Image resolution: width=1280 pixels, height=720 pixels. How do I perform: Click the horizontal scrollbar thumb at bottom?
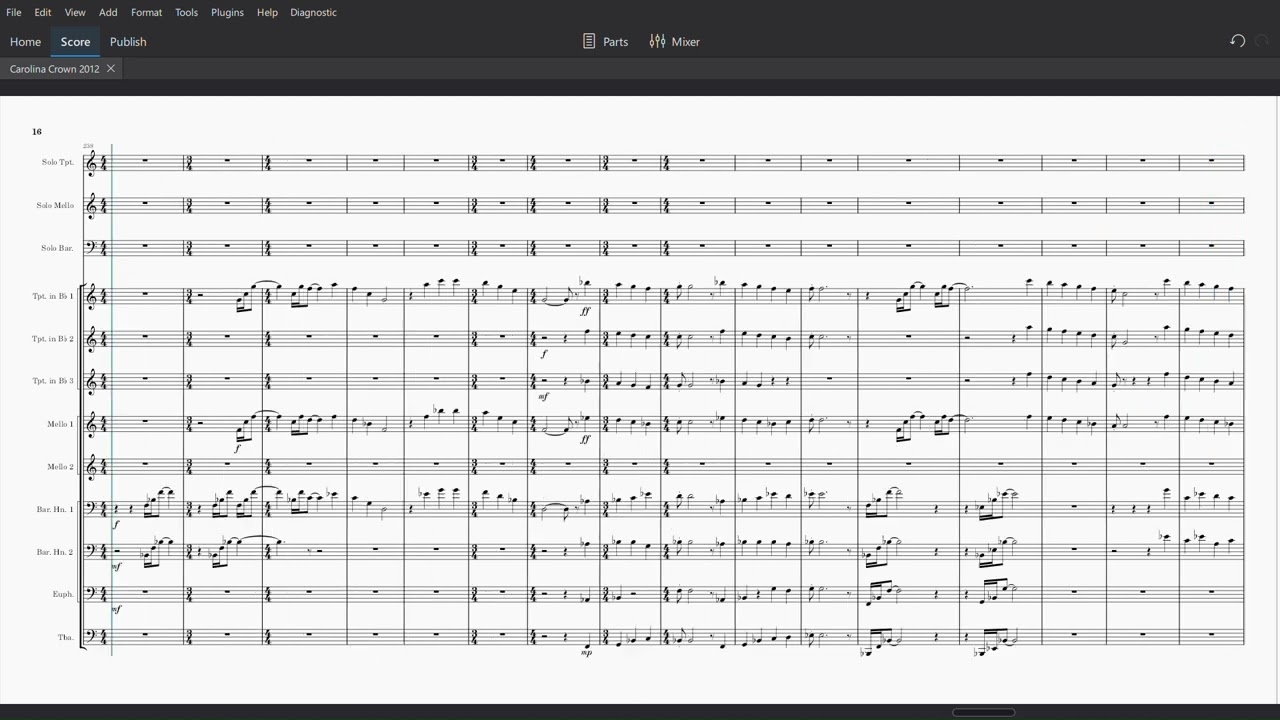(984, 713)
